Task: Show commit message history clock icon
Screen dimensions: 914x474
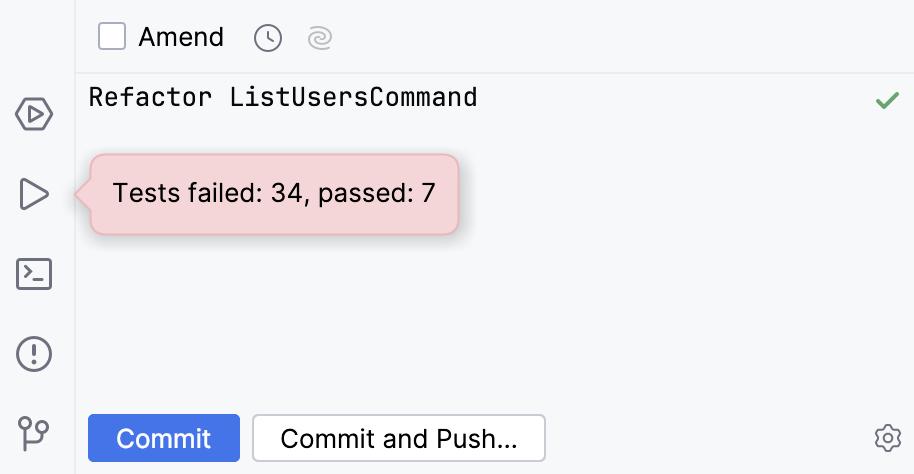Action: point(268,38)
